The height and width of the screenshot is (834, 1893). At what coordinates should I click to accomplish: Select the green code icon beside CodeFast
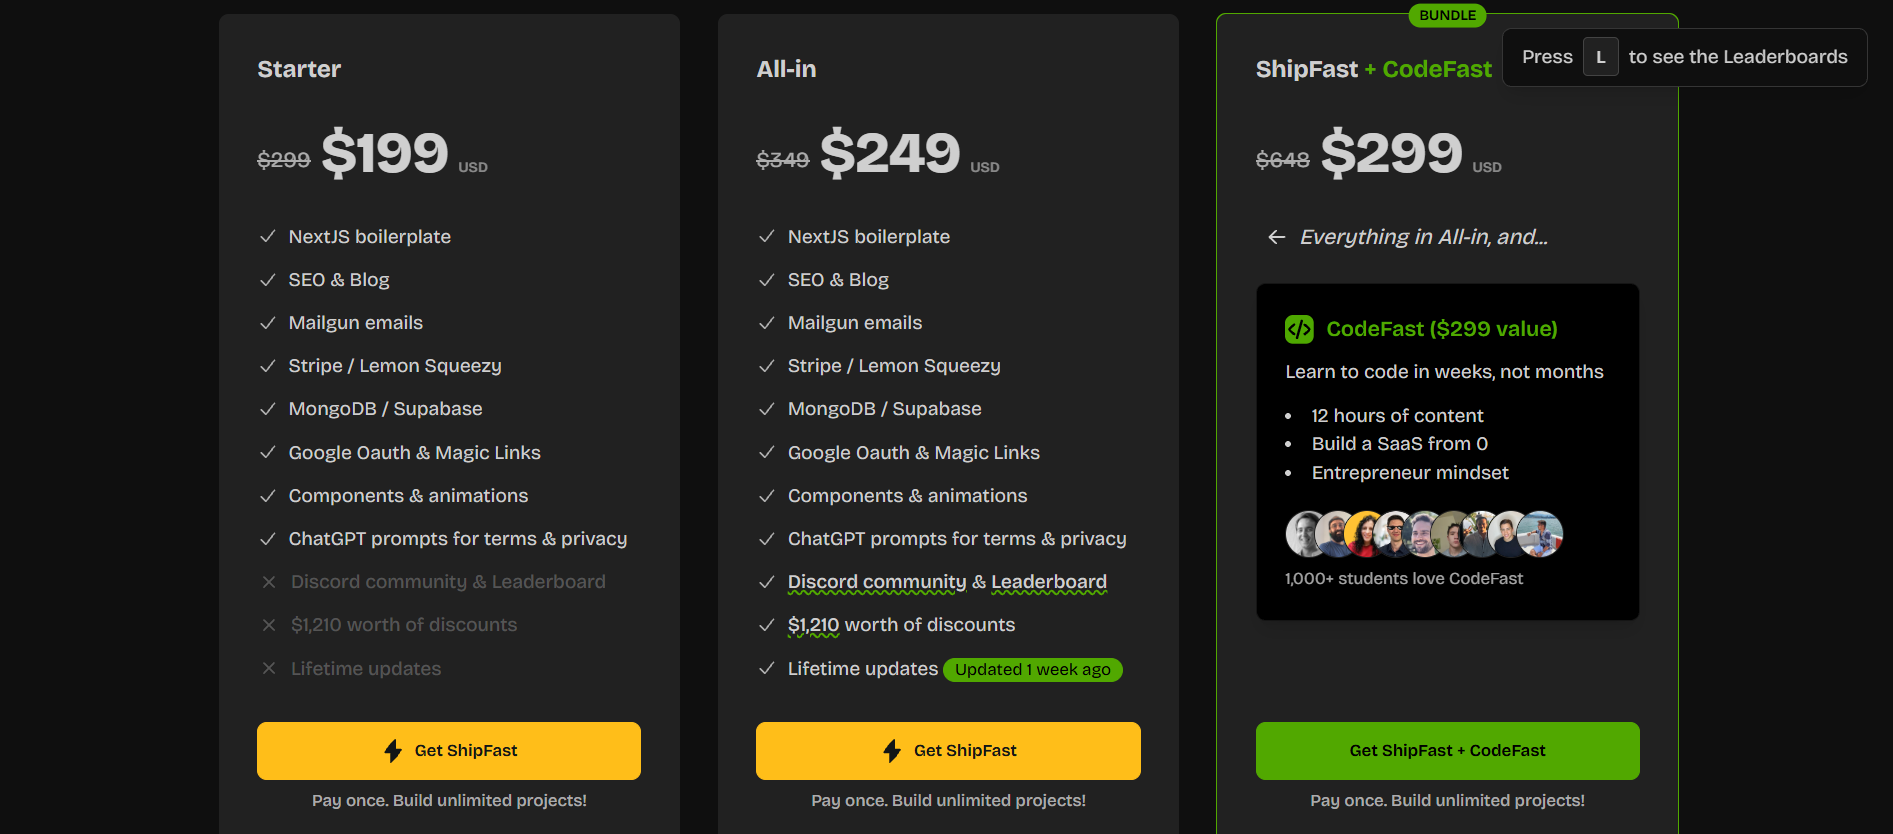pyautogui.click(x=1298, y=328)
